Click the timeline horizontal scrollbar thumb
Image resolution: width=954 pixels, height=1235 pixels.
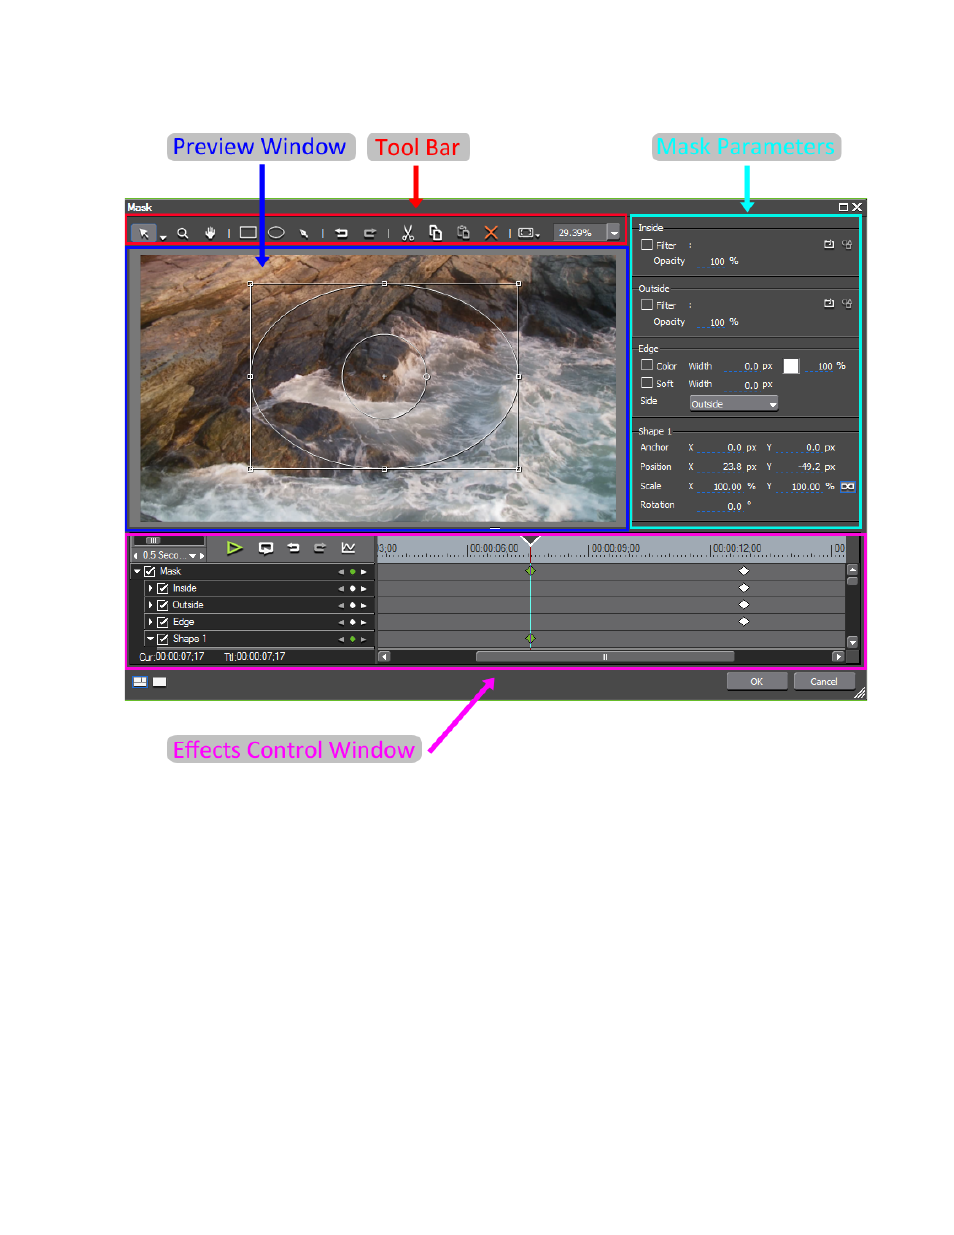(x=605, y=657)
